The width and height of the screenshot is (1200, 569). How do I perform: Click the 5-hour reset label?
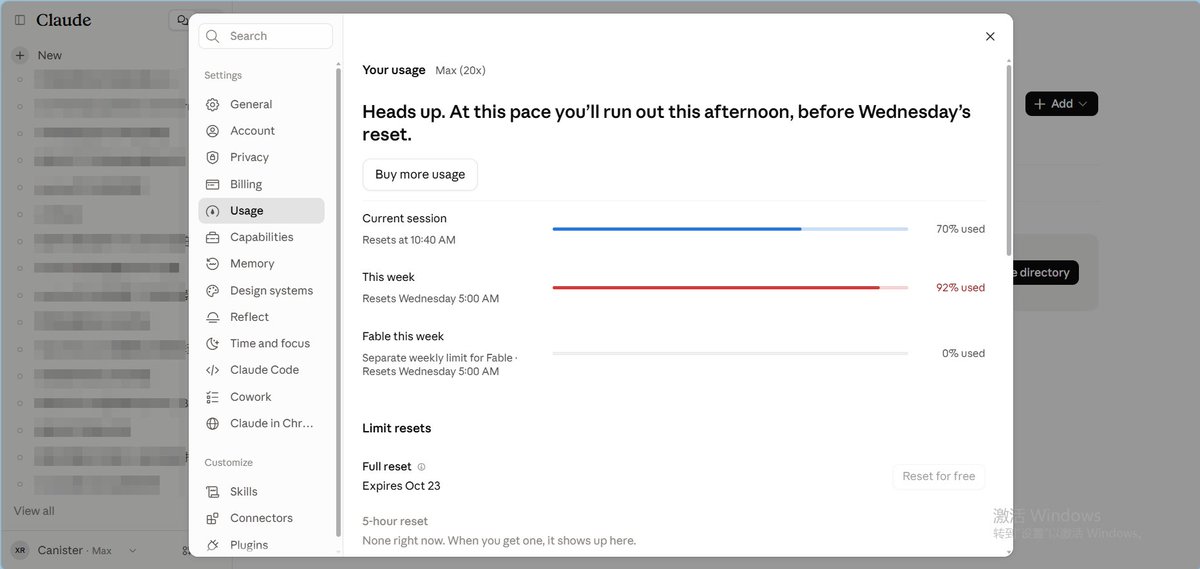pos(395,521)
